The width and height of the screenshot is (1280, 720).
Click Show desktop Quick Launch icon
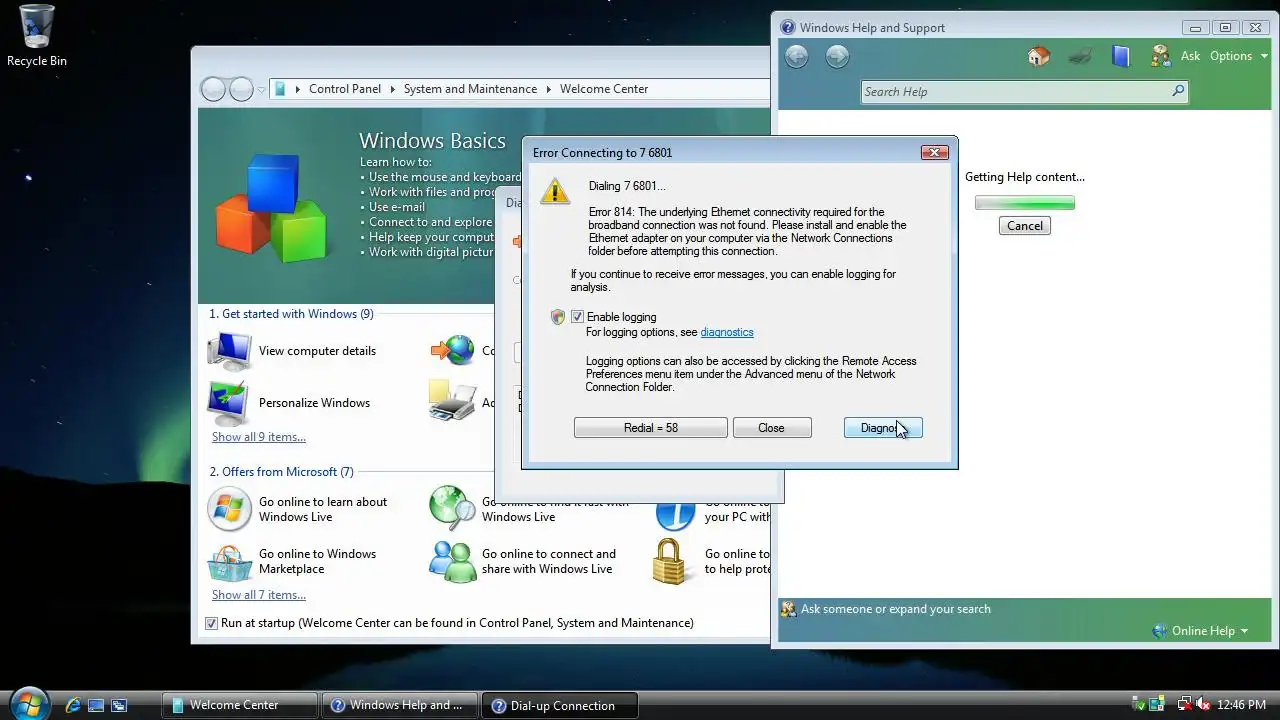96,705
